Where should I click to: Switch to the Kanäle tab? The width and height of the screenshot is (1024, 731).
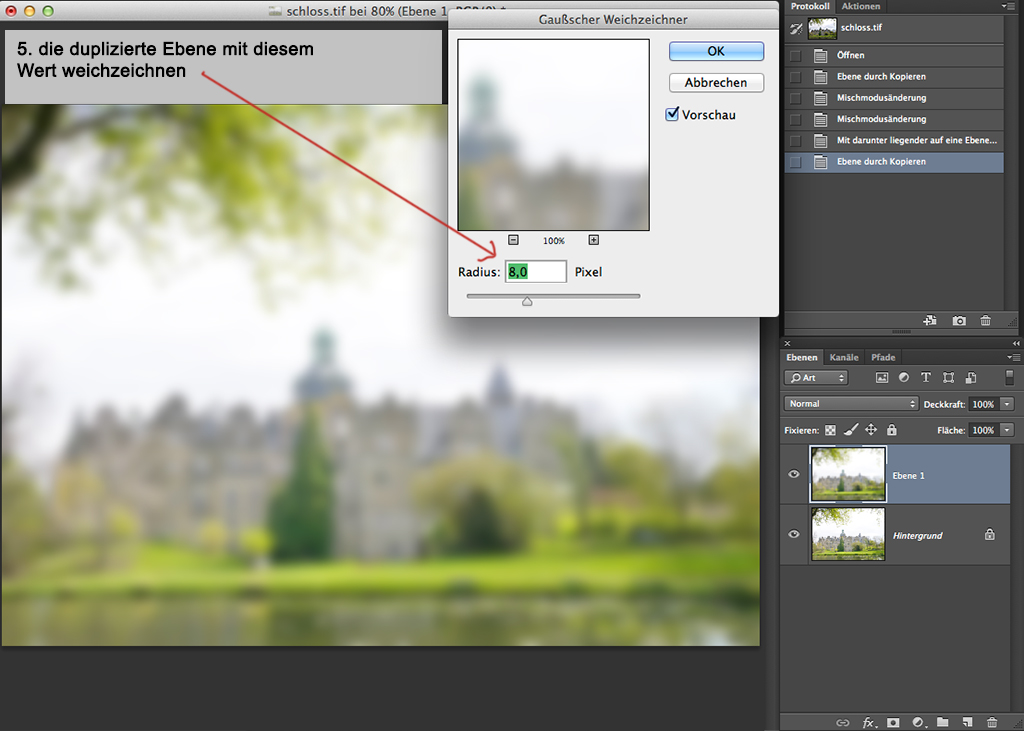[x=844, y=357]
